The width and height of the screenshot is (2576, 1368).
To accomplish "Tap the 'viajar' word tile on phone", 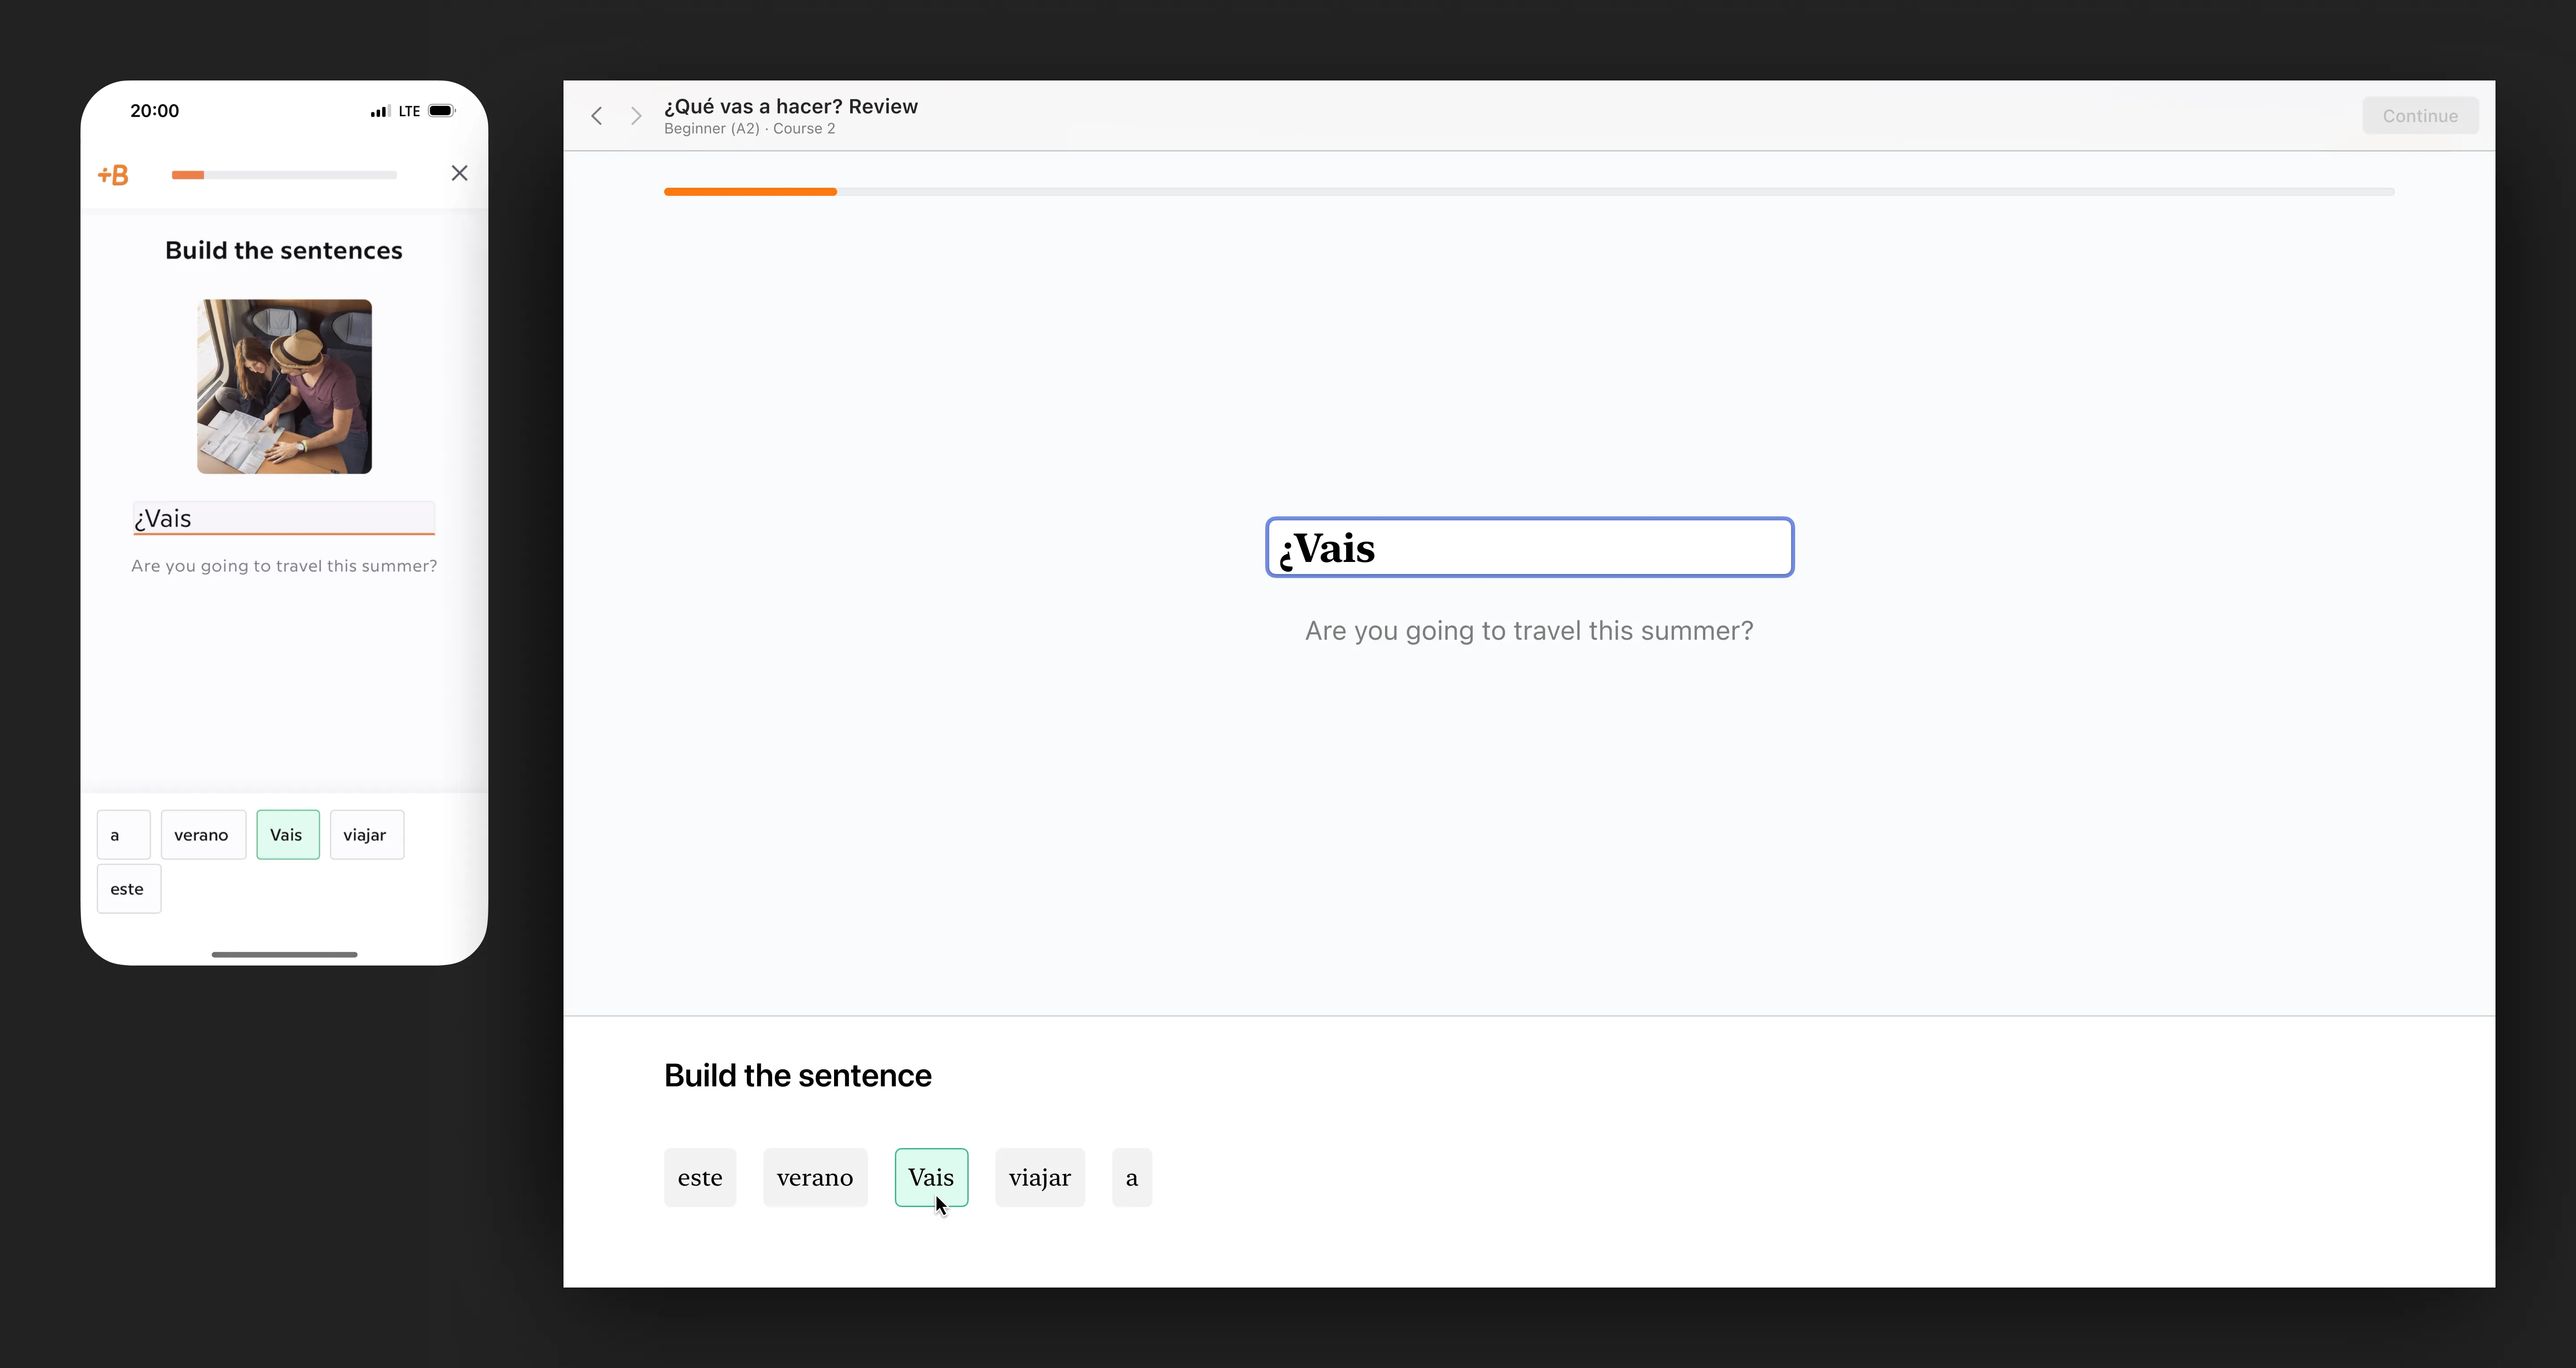I will (x=367, y=834).
